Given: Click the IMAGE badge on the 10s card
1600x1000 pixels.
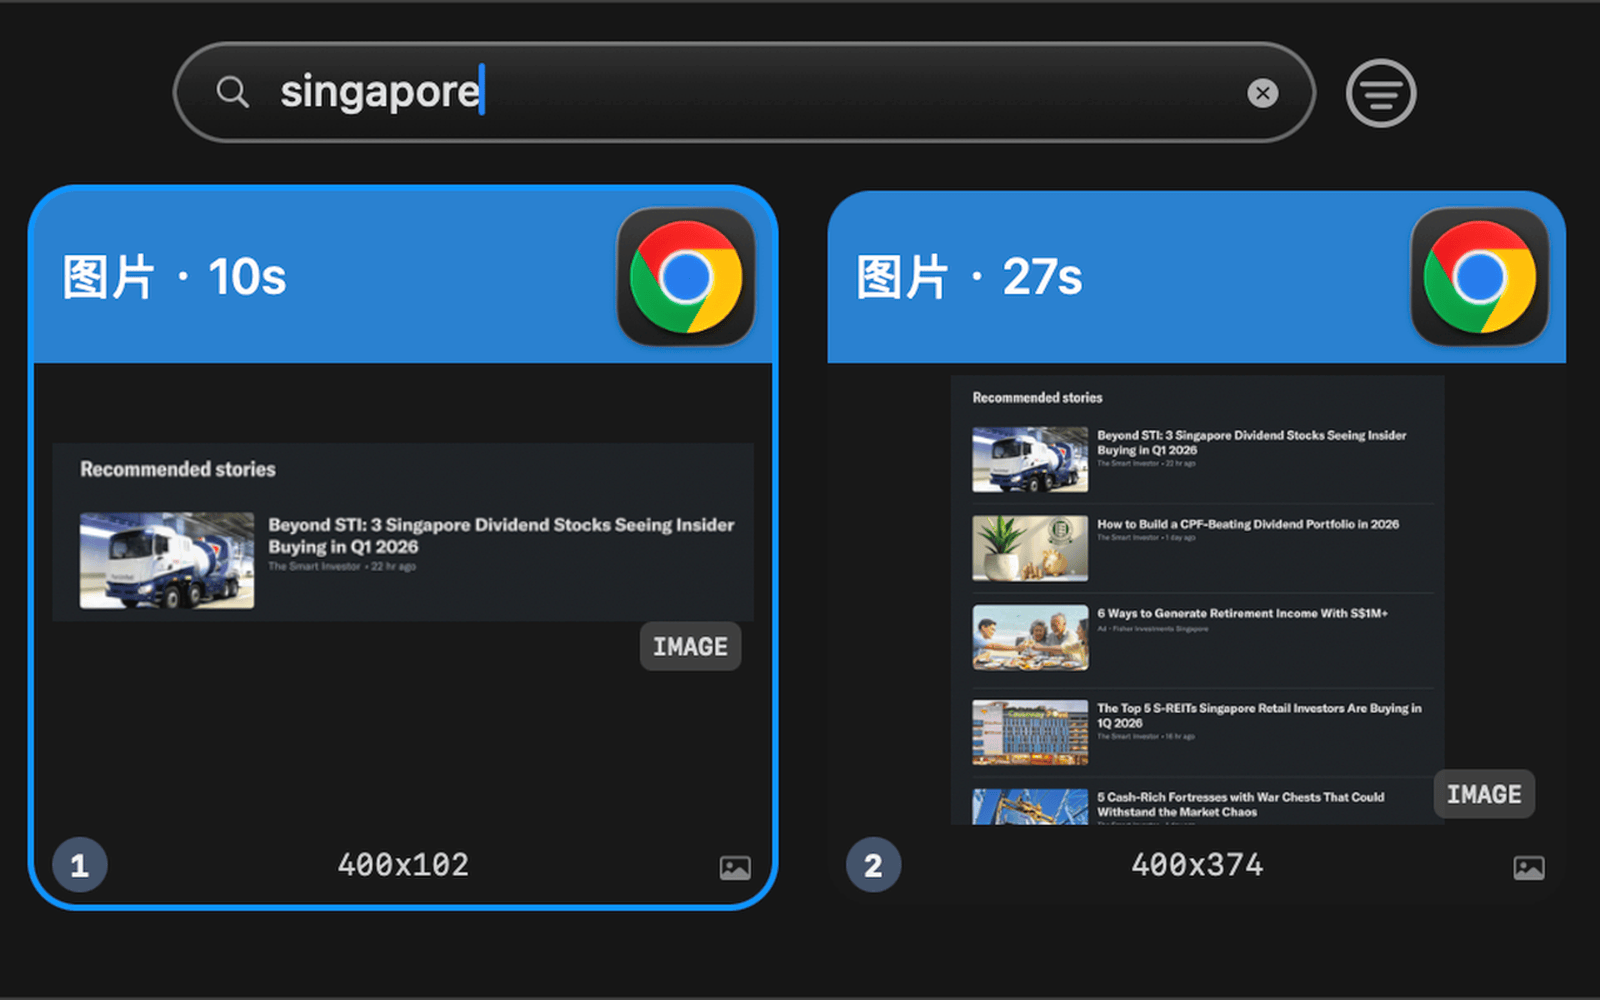Looking at the screenshot, I should [690, 647].
